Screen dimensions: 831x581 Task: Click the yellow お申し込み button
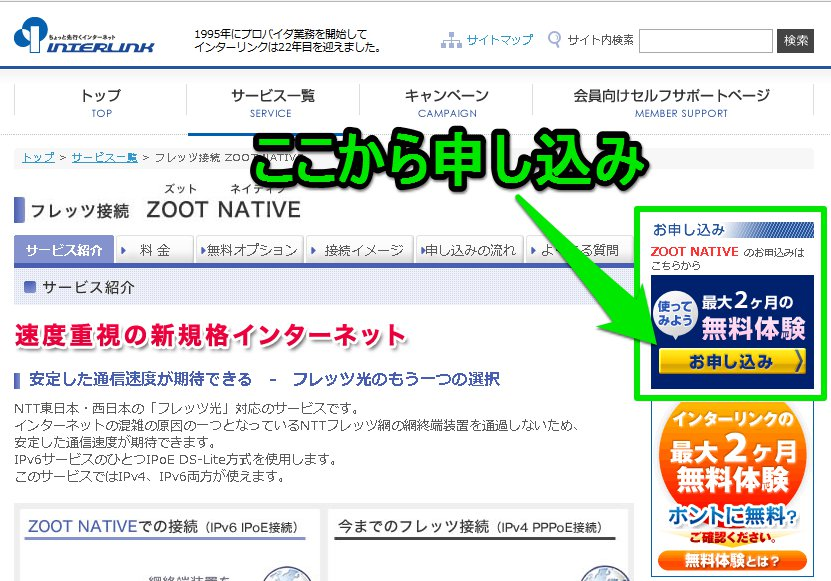click(x=732, y=362)
